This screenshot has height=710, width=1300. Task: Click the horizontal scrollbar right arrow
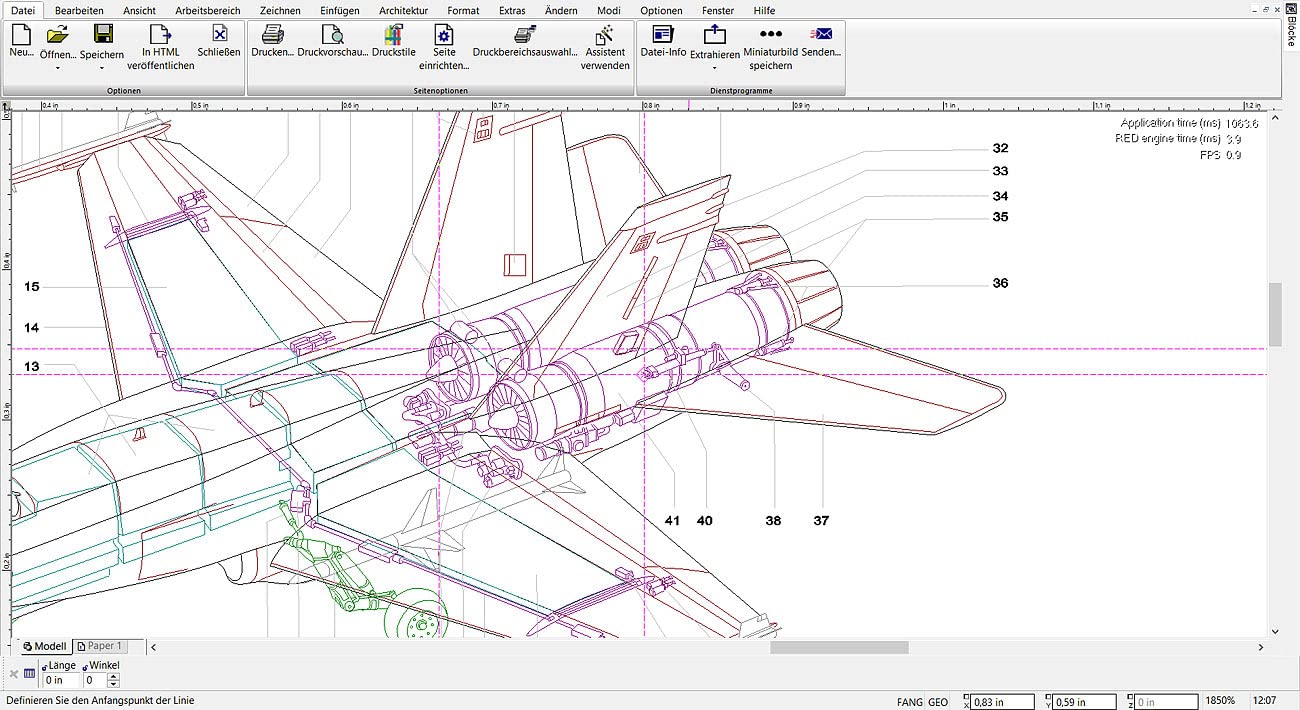[1260, 647]
